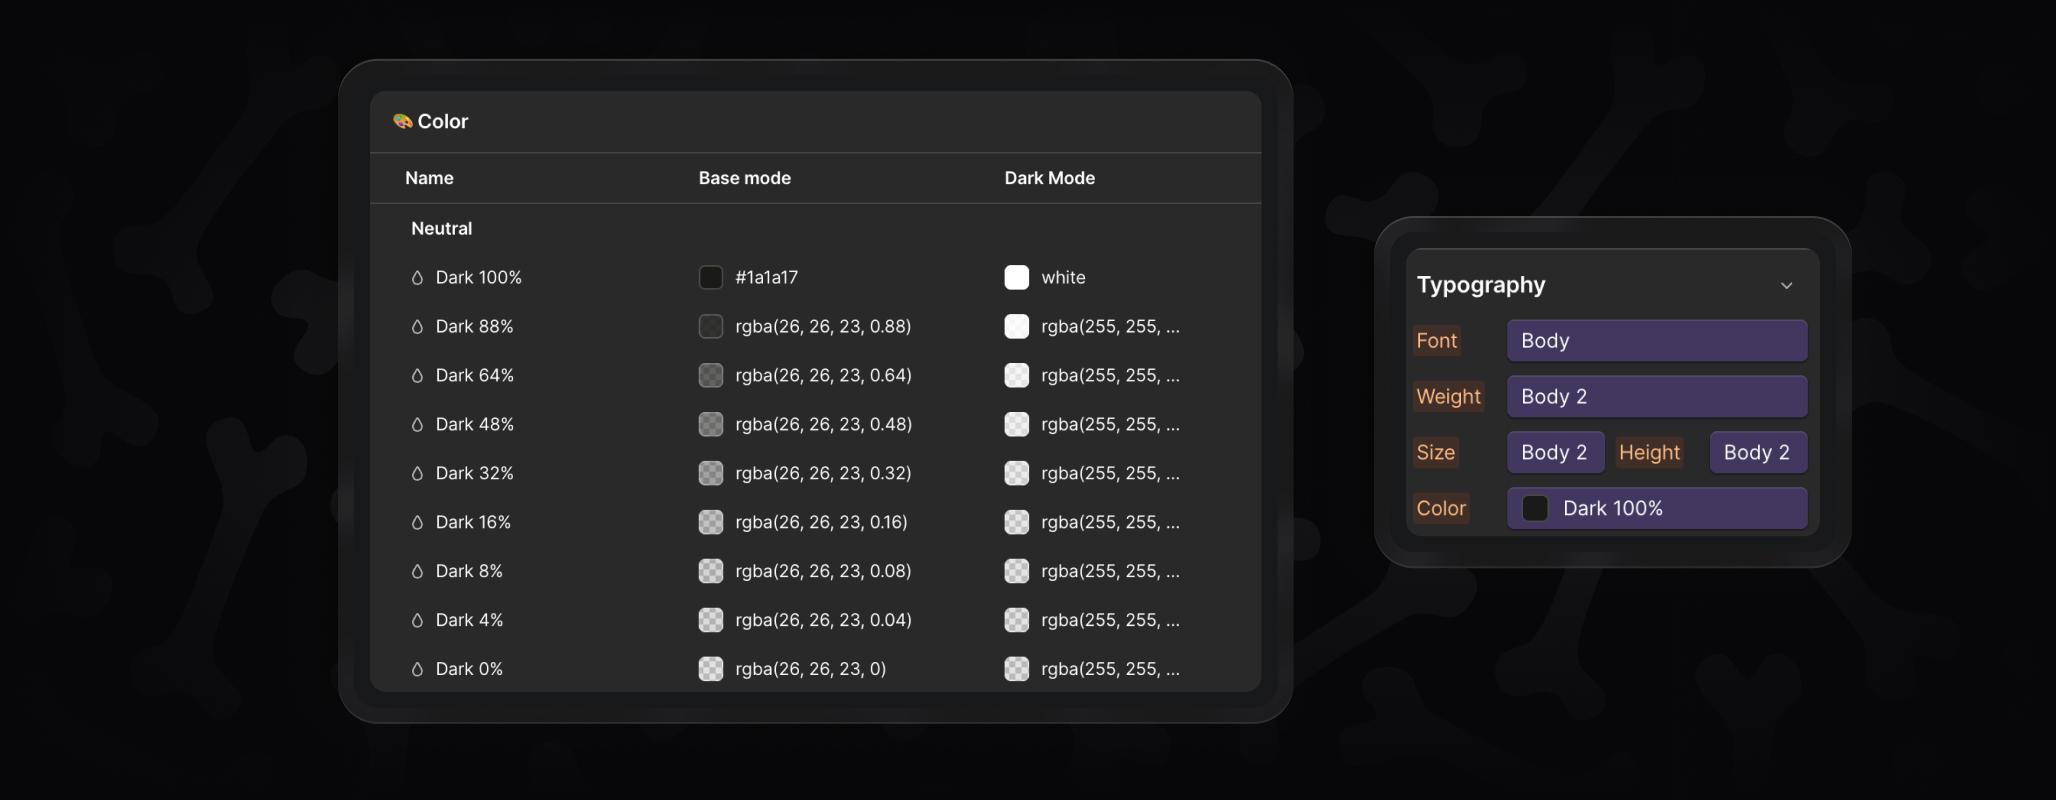This screenshot has height=800, width=2056.
Task: Collapse the Typography panel
Action: pos(1788,285)
